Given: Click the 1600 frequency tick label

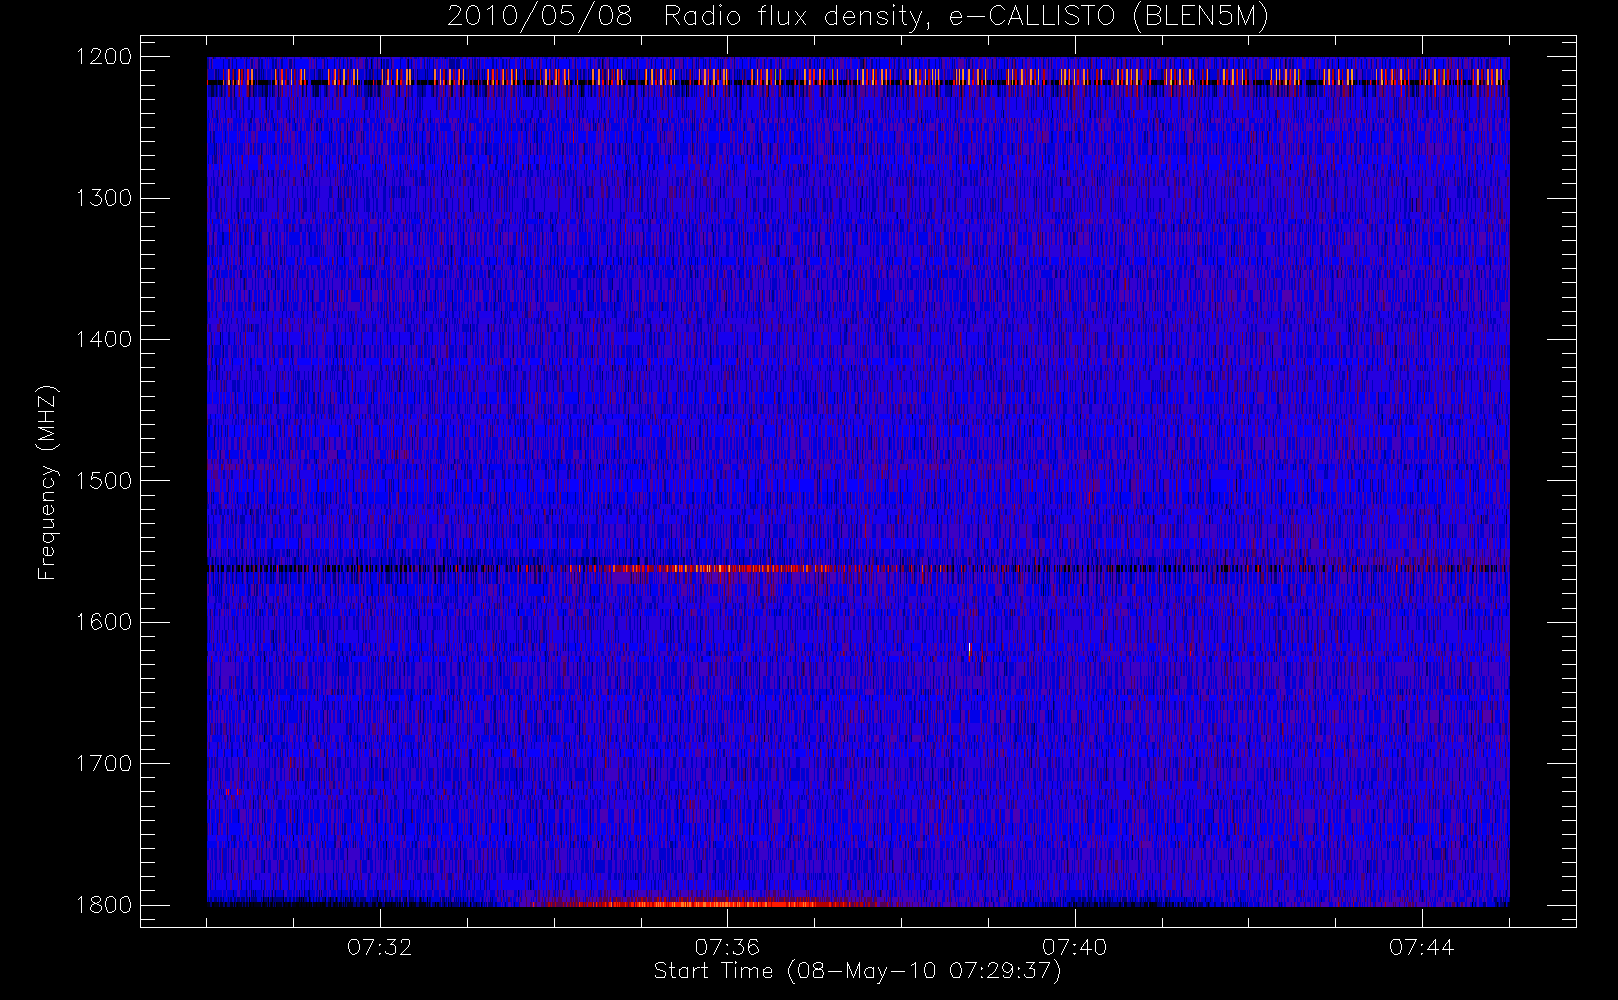Looking at the screenshot, I should tap(104, 622).
